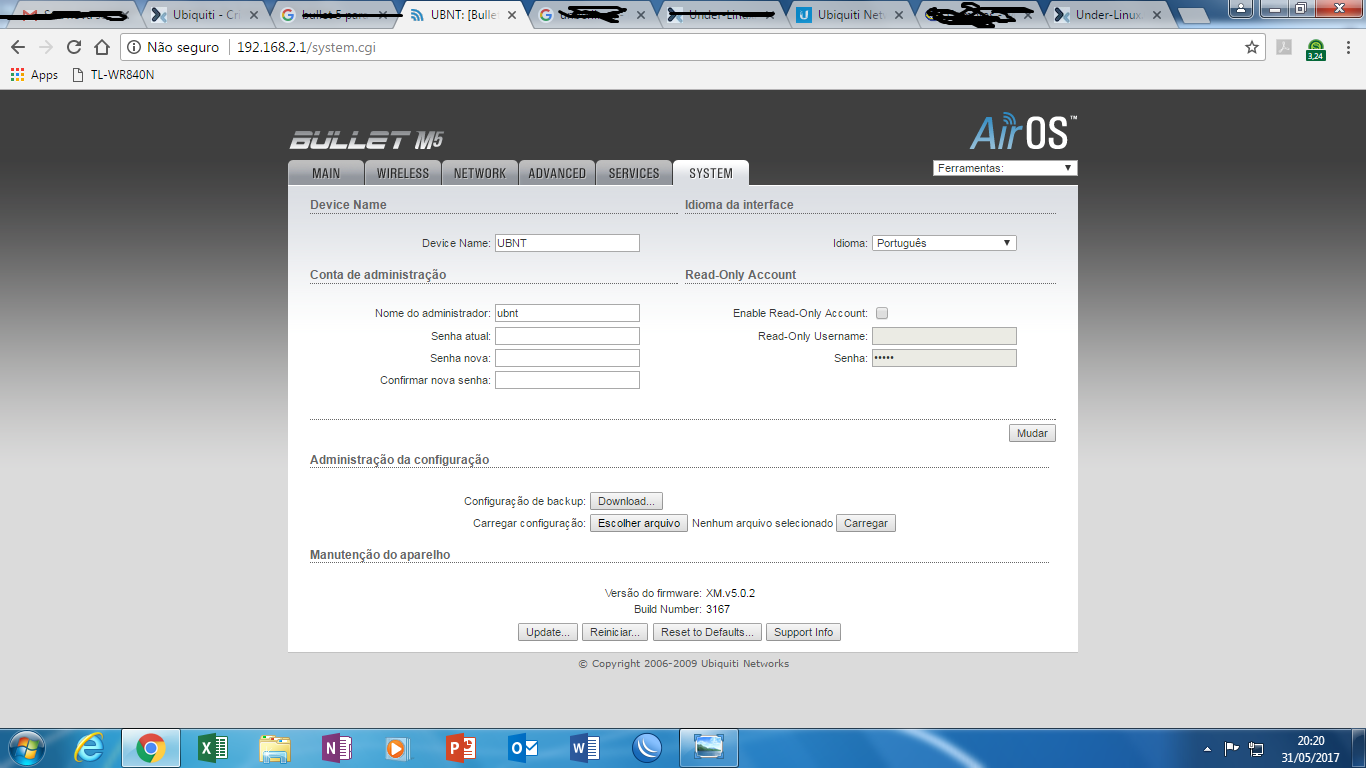Open Excel from the taskbar
This screenshot has width=1366, height=768.
213,747
